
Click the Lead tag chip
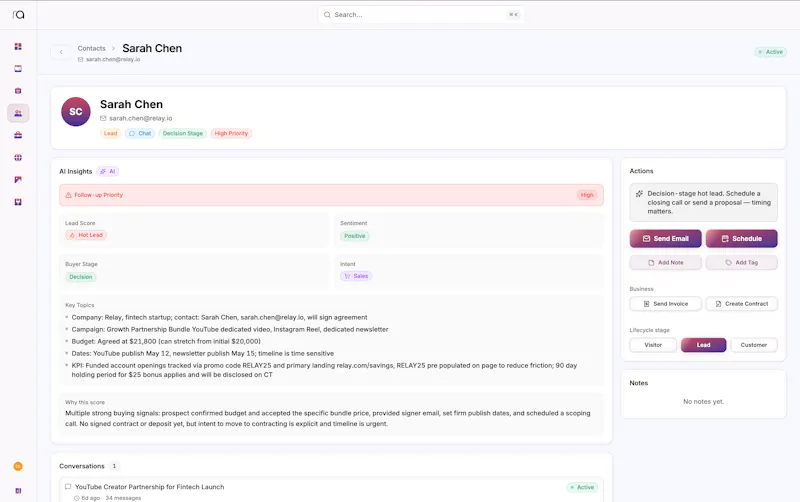(x=110, y=134)
